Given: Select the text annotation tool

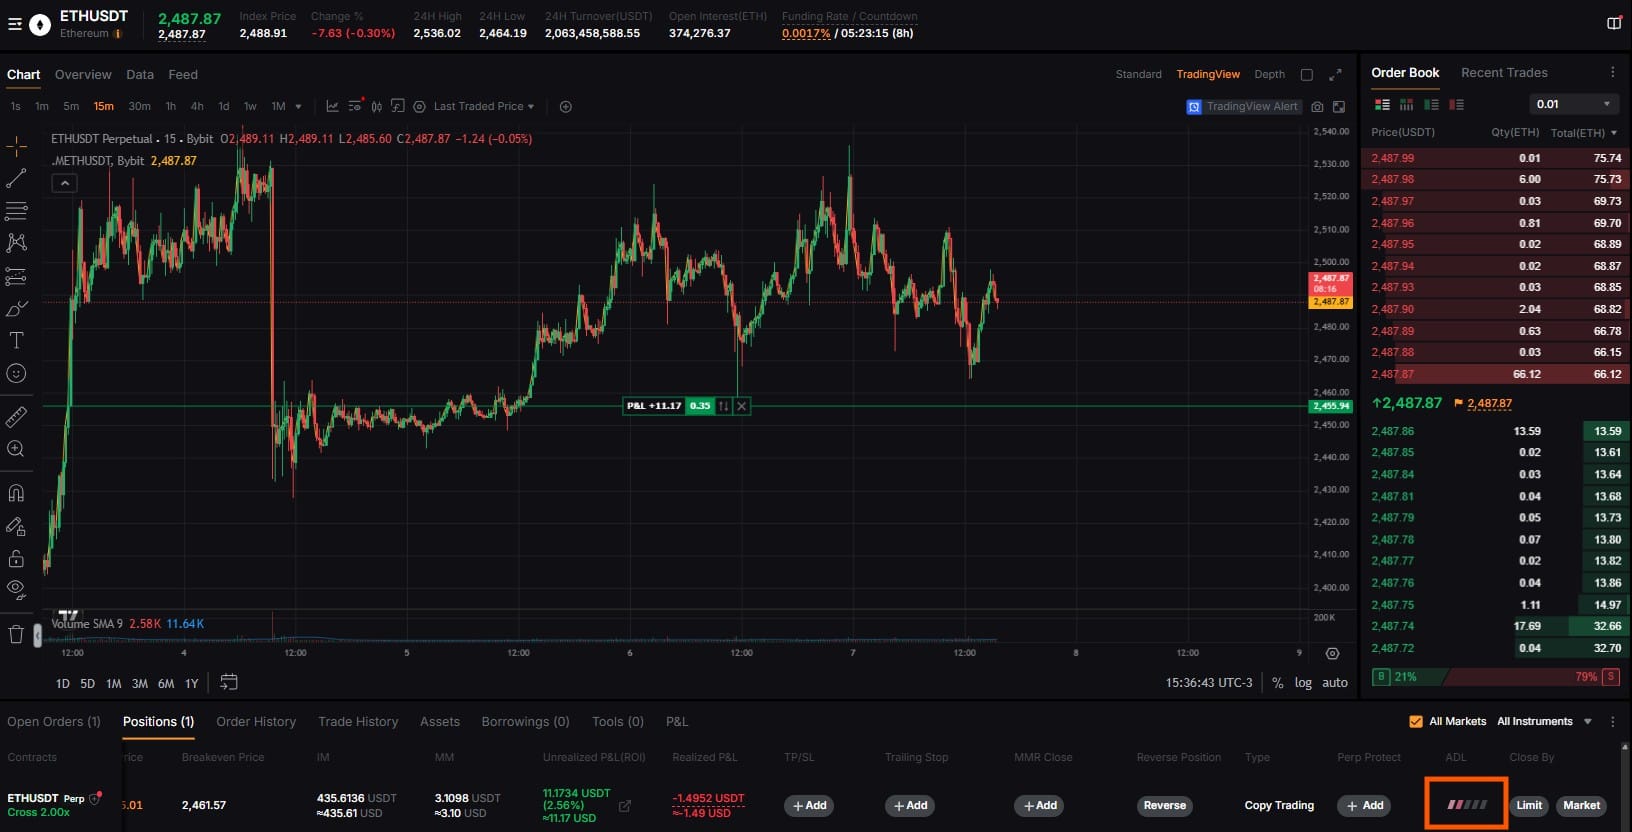Looking at the screenshot, I should [16, 341].
